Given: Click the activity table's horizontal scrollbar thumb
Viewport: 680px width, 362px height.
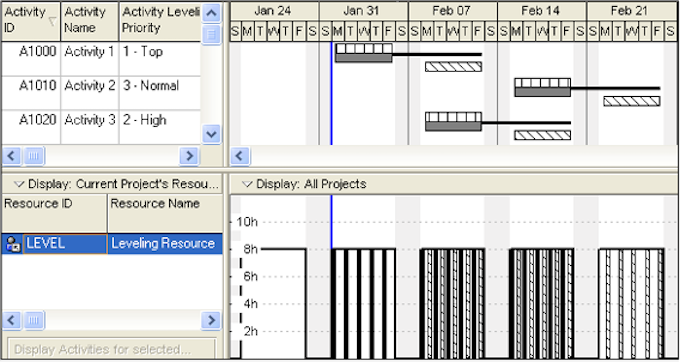Looking at the screenshot, I should click(34, 156).
